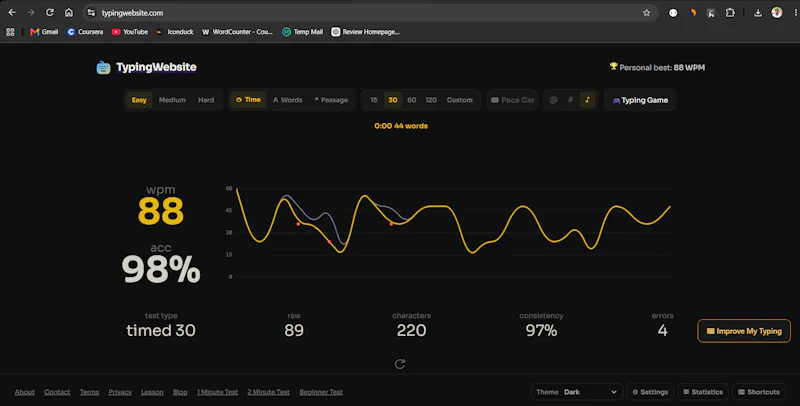The width and height of the screenshot is (800, 406).
Task: Open the Settings button in footer
Action: tap(650, 392)
